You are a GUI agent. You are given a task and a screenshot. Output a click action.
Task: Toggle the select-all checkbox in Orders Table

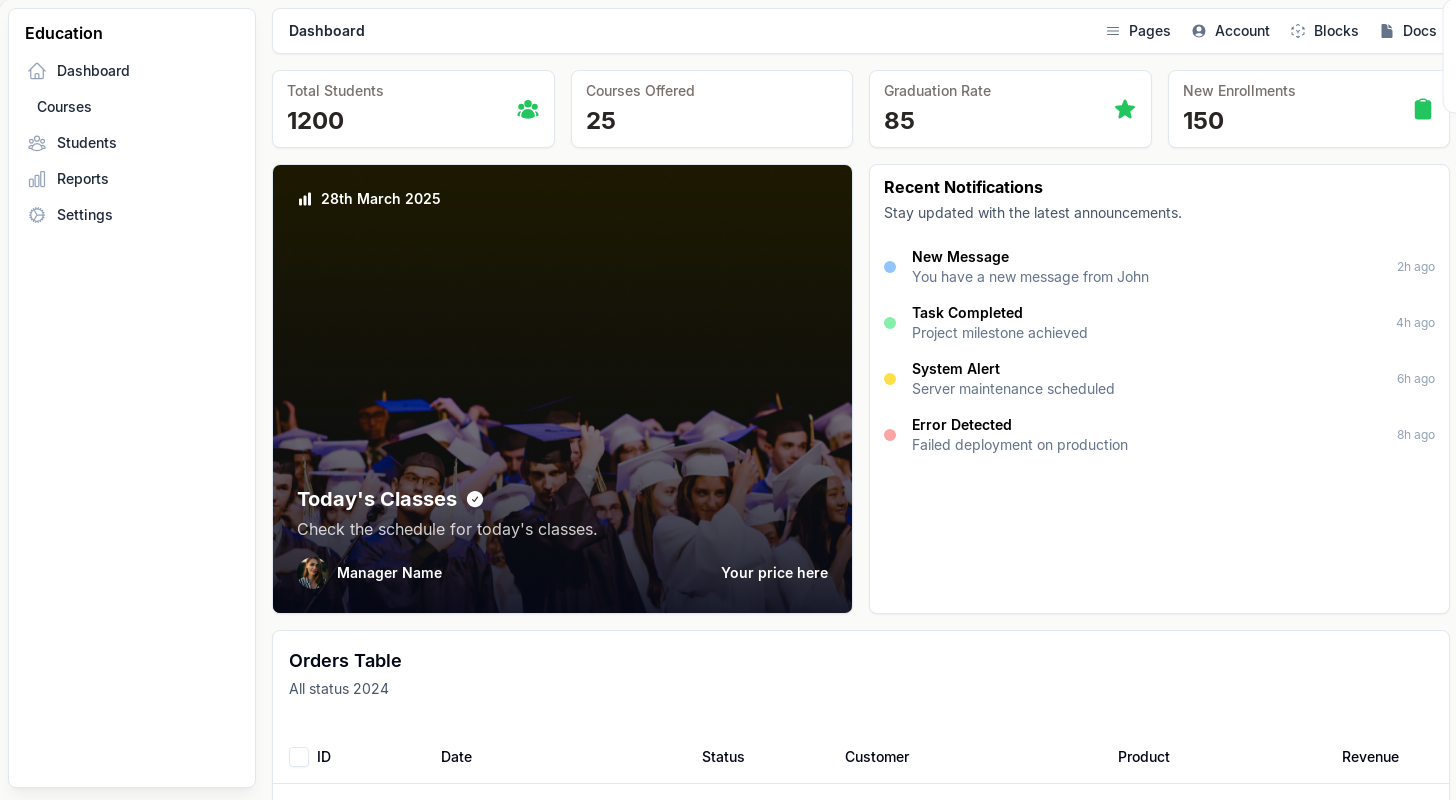299,757
